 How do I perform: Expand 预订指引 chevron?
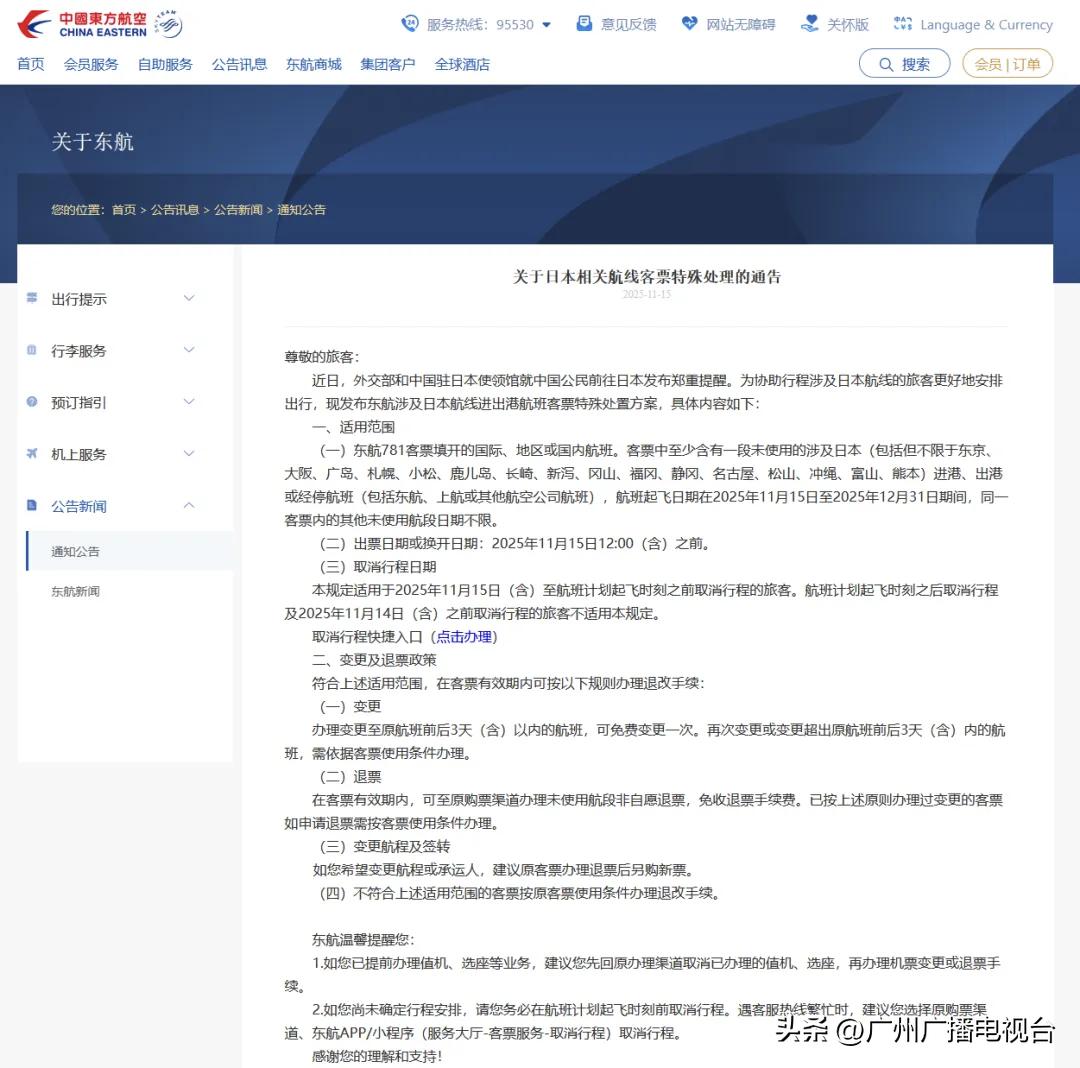(x=189, y=401)
